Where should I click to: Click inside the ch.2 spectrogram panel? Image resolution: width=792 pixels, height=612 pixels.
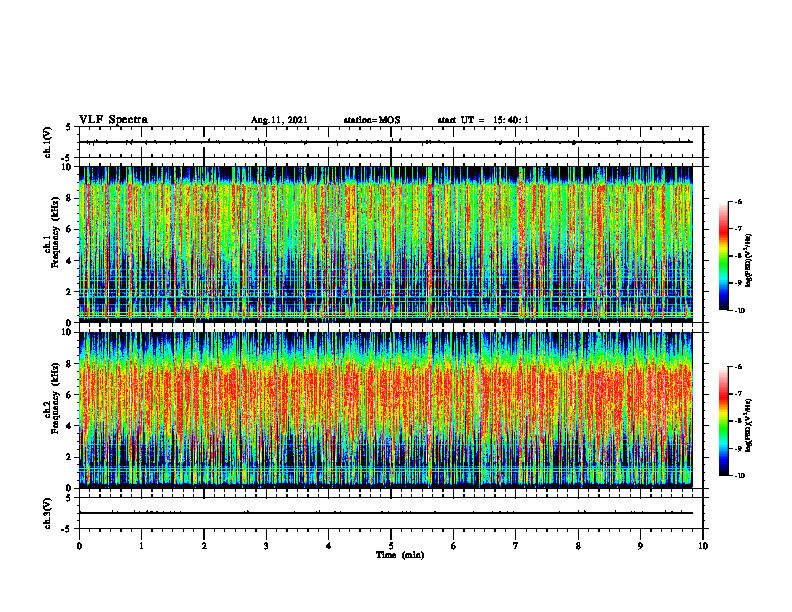385,410
